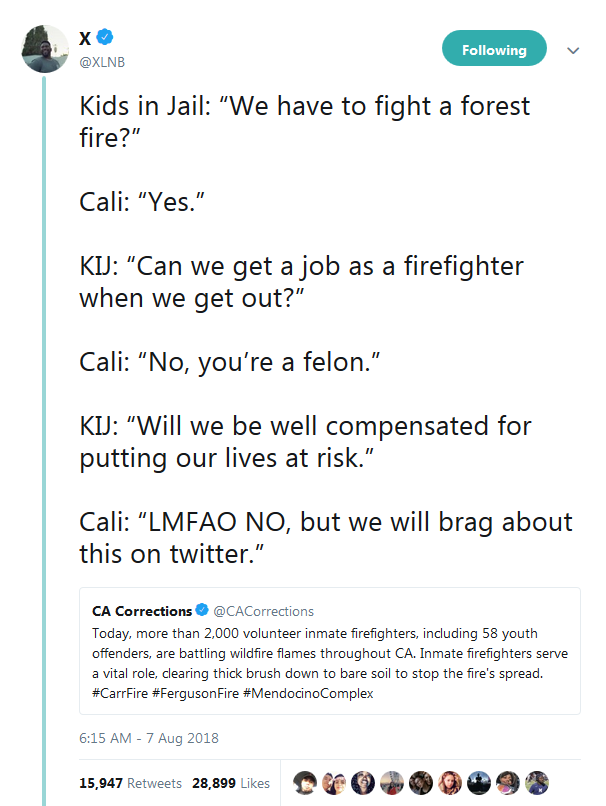606x806 pixels.
Task: Toggle the Following button
Action: click(494, 49)
